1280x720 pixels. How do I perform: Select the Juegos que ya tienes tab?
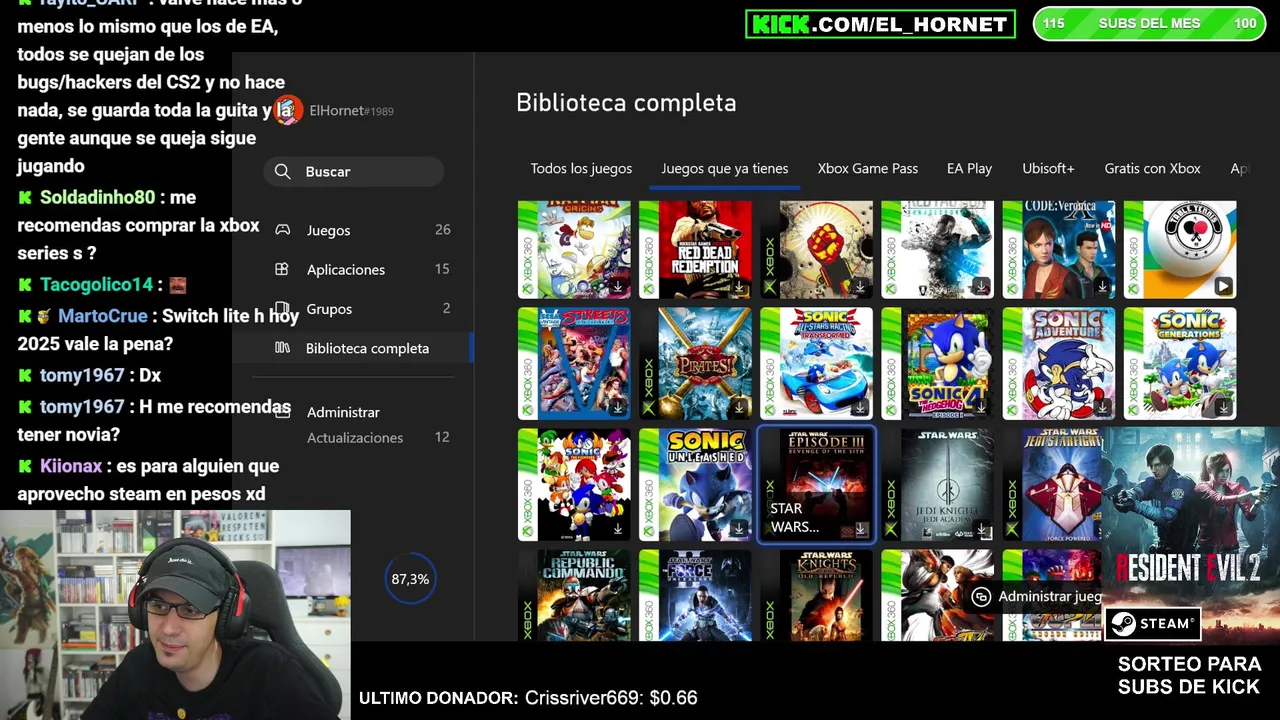click(x=725, y=169)
